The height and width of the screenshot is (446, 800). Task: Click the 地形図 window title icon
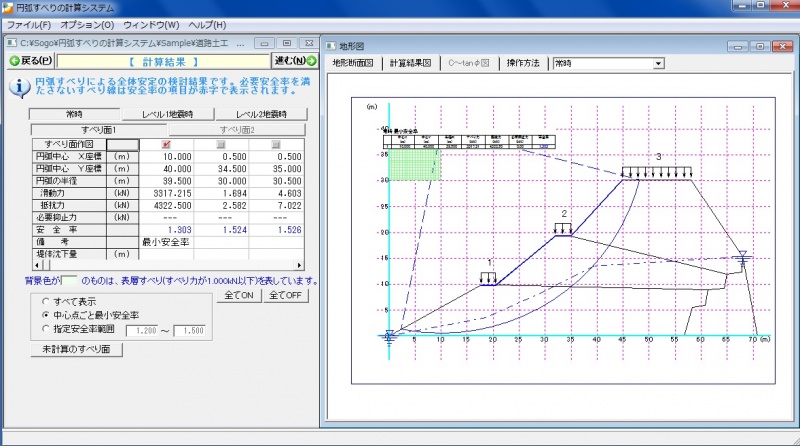coord(331,46)
